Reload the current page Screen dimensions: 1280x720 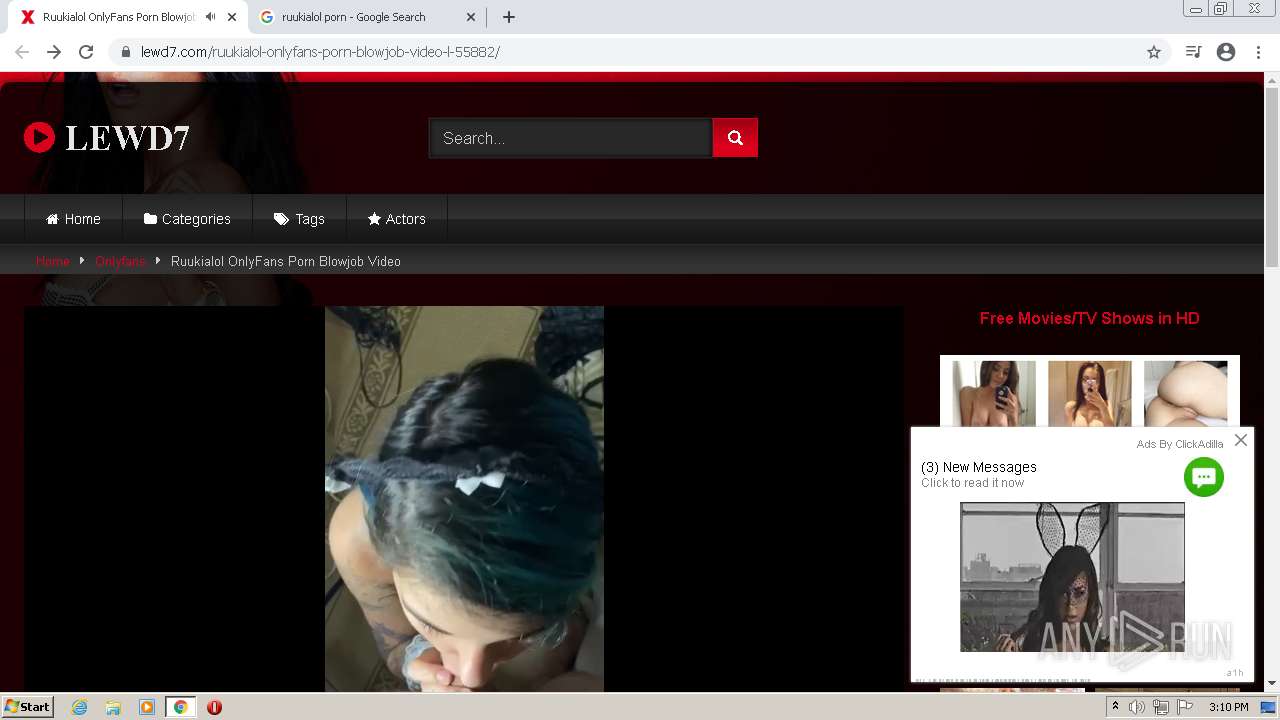86,52
